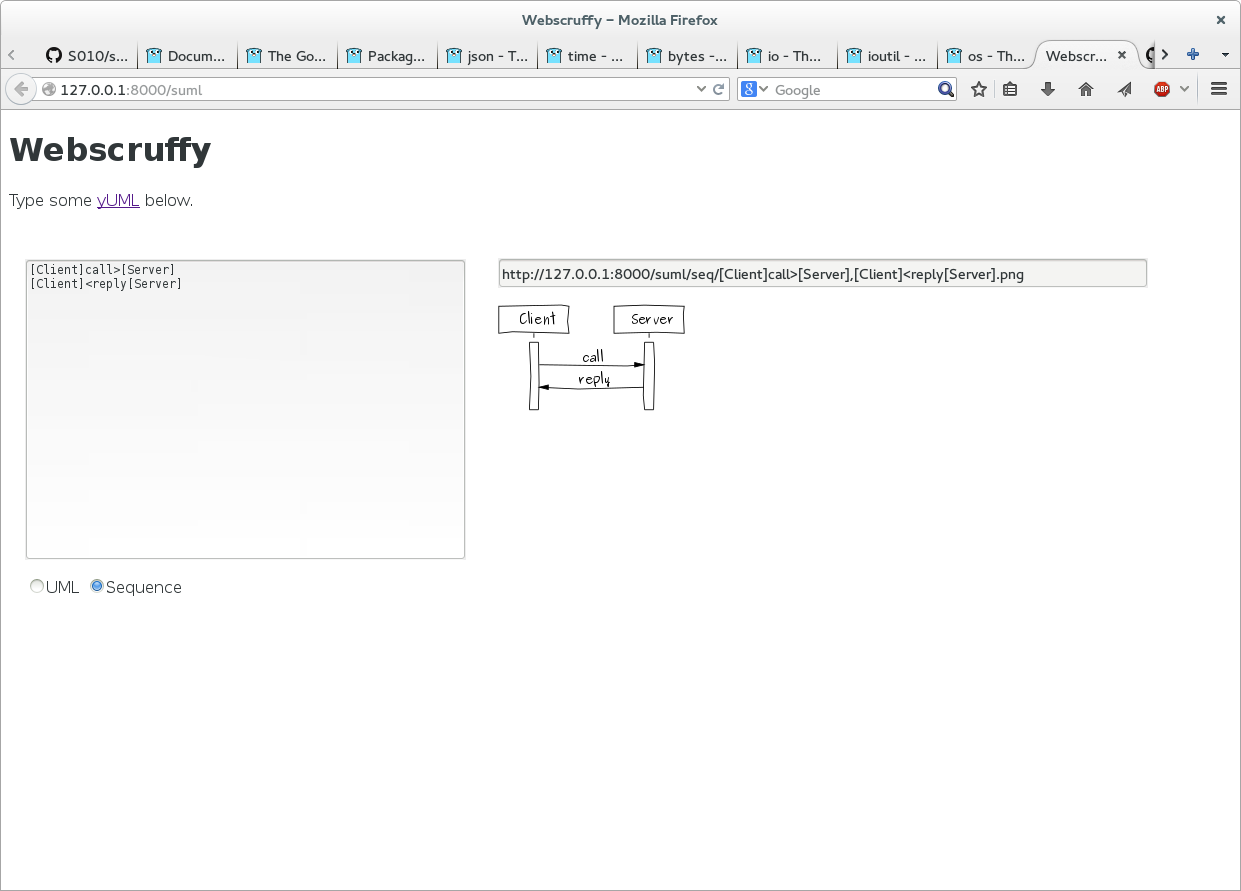Expand the list all tabs dropdown

point(1225,55)
